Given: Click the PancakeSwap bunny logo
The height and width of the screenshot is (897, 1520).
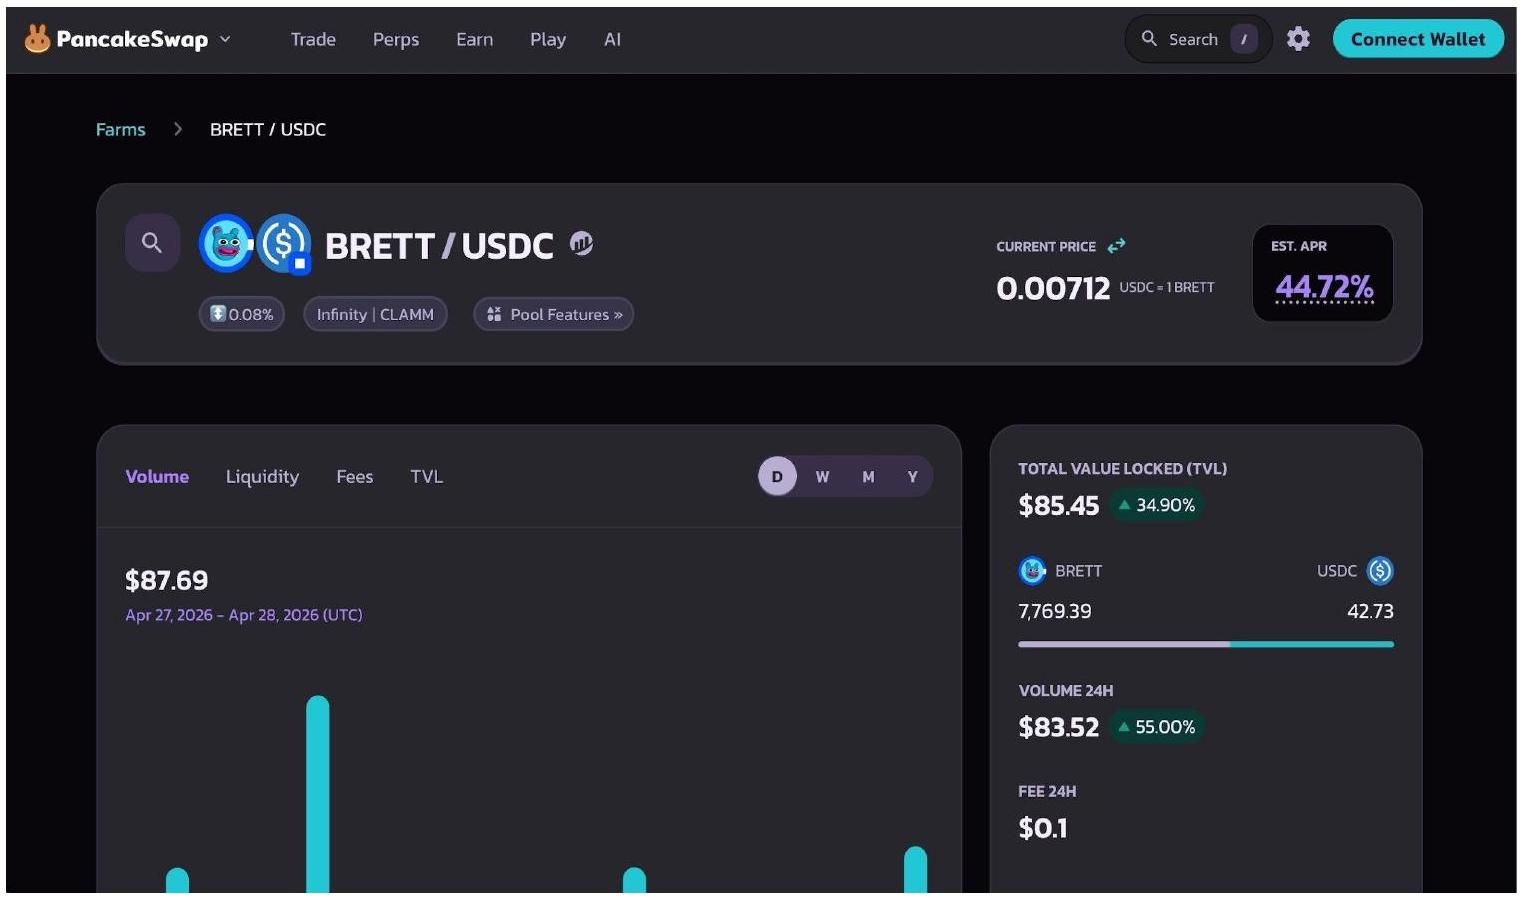Looking at the screenshot, I should pos(37,39).
